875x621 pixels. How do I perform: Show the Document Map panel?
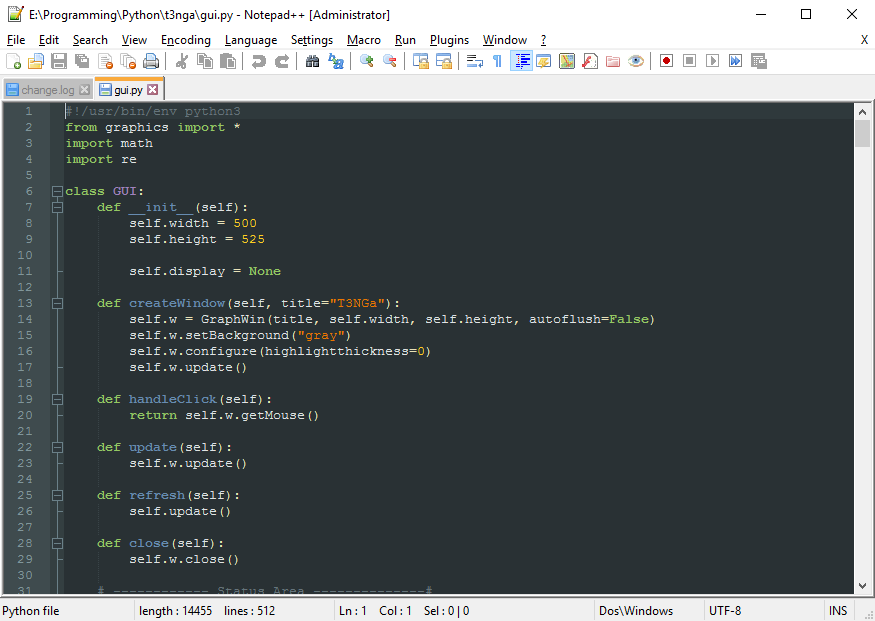coord(567,61)
